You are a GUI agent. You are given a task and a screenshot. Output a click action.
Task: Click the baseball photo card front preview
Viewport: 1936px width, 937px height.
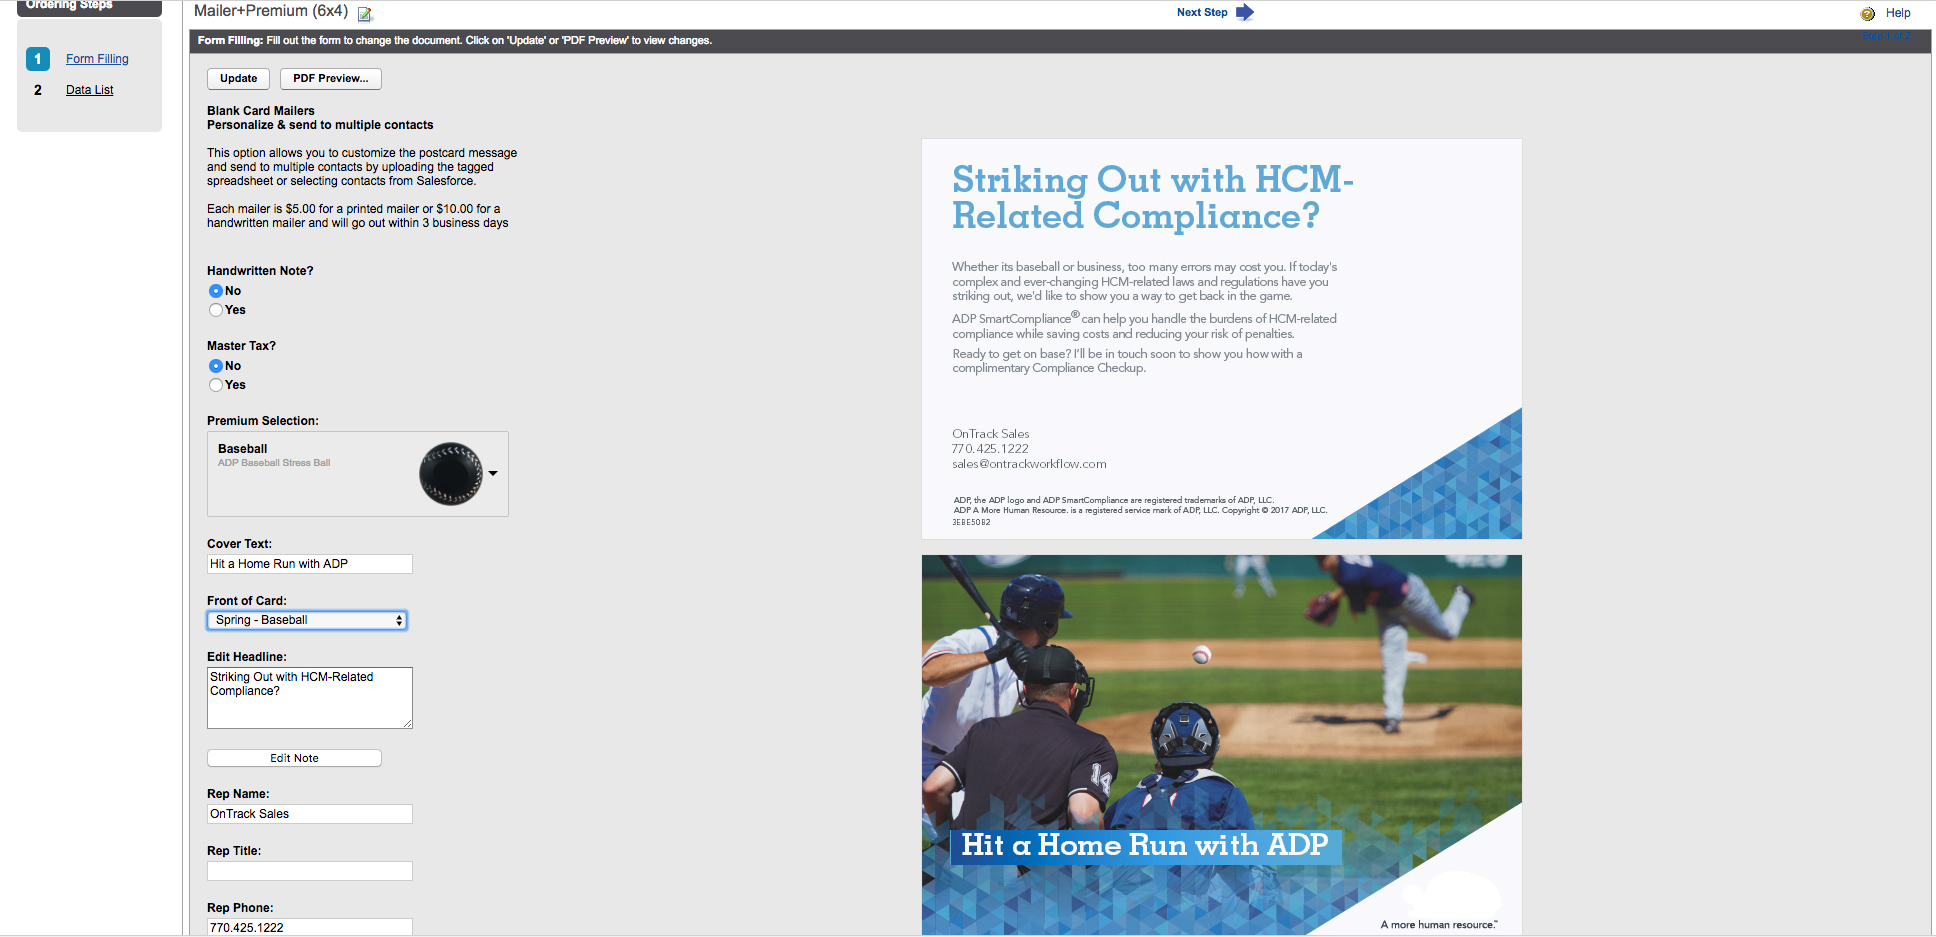(1222, 745)
